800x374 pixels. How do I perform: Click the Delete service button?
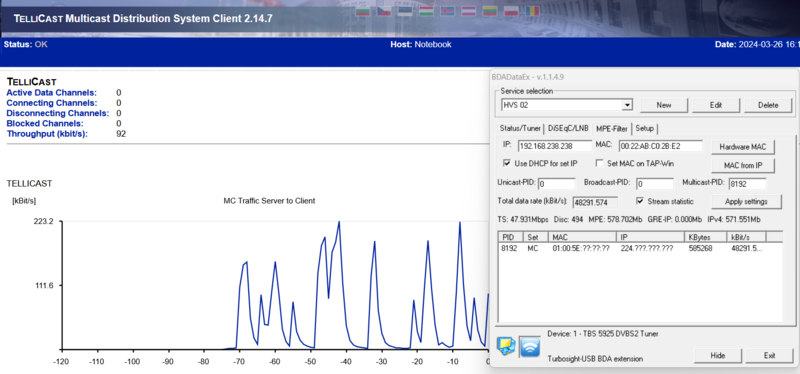pos(768,105)
